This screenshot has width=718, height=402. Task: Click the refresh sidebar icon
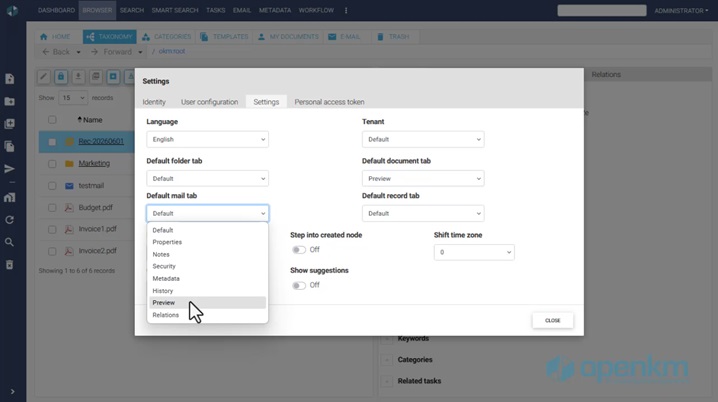(x=9, y=220)
